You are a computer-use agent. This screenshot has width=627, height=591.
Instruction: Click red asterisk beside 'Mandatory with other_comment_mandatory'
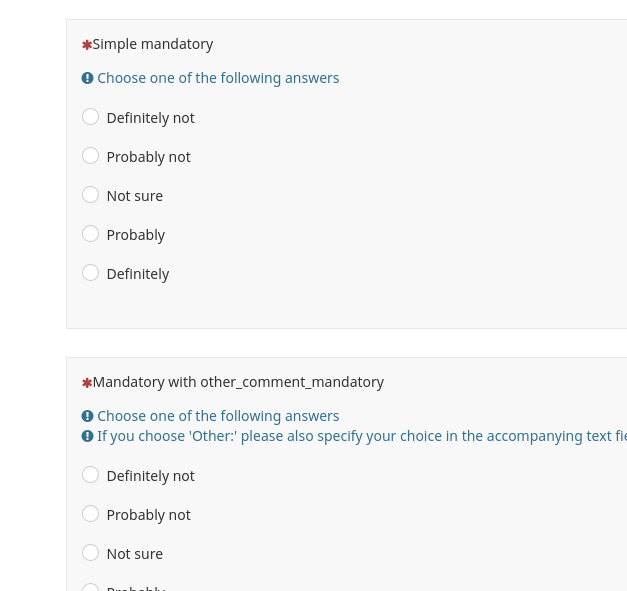click(87, 383)
